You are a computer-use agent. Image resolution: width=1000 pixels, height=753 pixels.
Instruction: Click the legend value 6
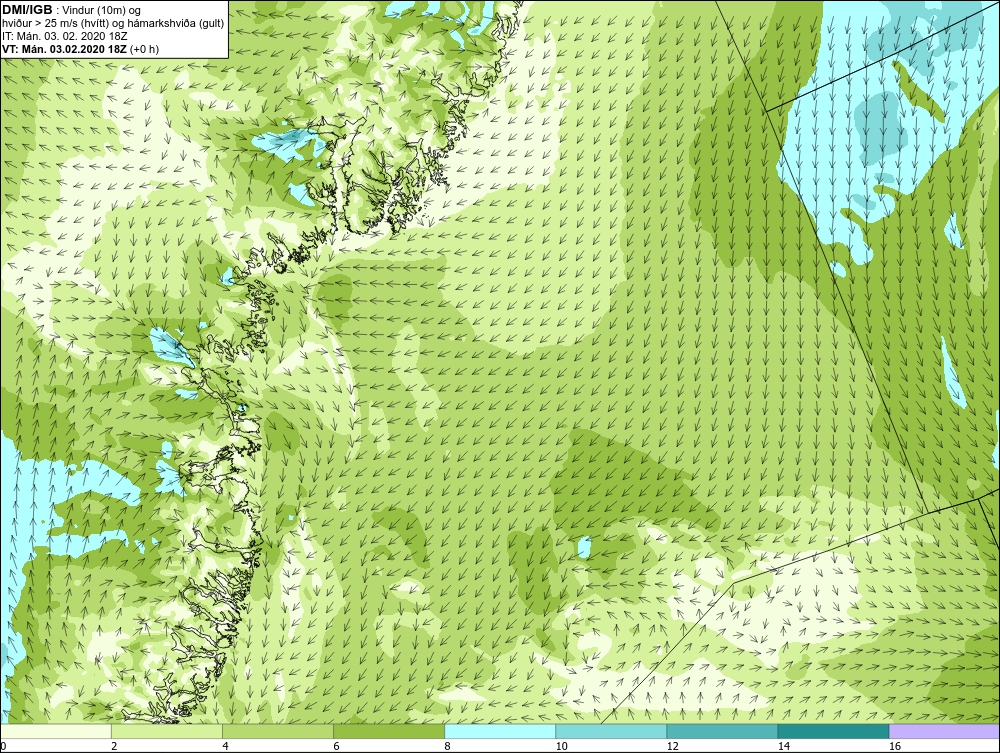(336, 746)
